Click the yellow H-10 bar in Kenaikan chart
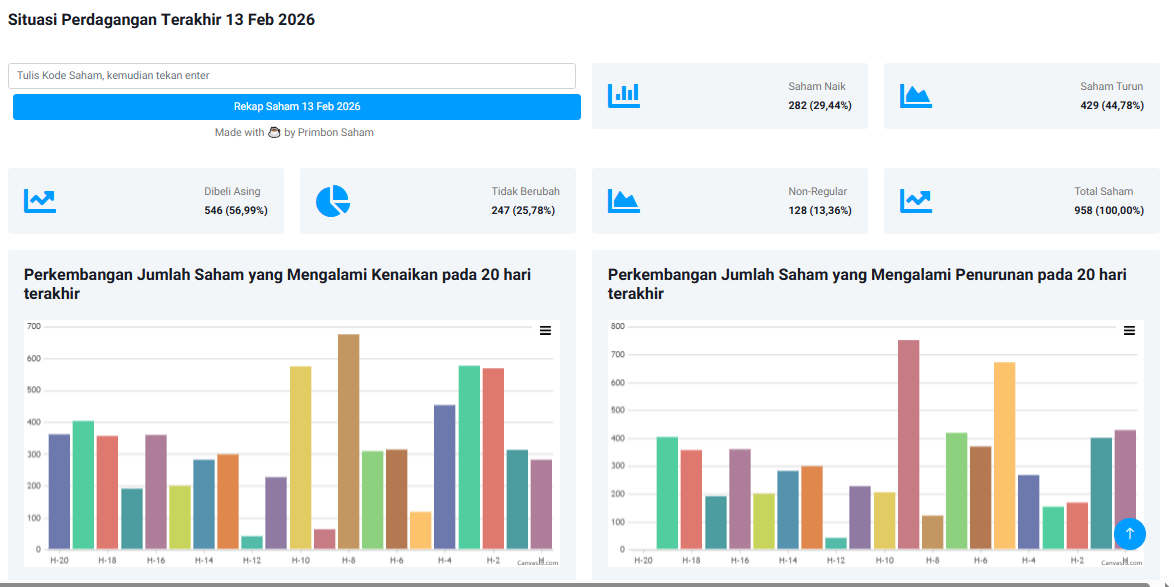Image resolution: width=1174 pixels, height=587 pixels. [300, 457]
